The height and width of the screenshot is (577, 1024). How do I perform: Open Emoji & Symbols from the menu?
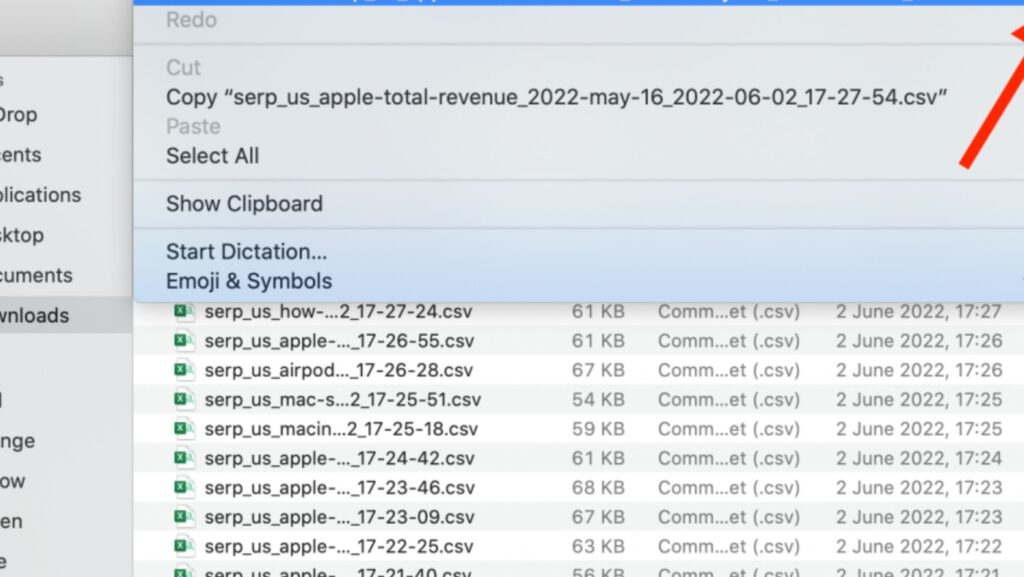coord(249,281)
